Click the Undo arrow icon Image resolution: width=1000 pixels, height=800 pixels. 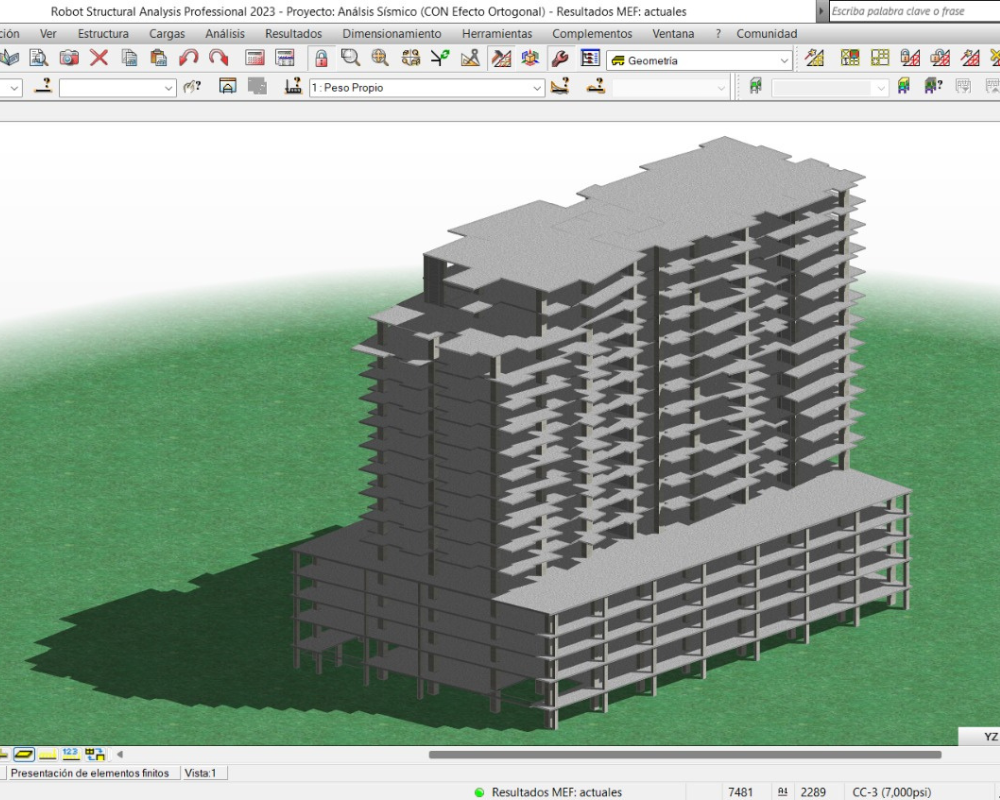click(188, 58)
